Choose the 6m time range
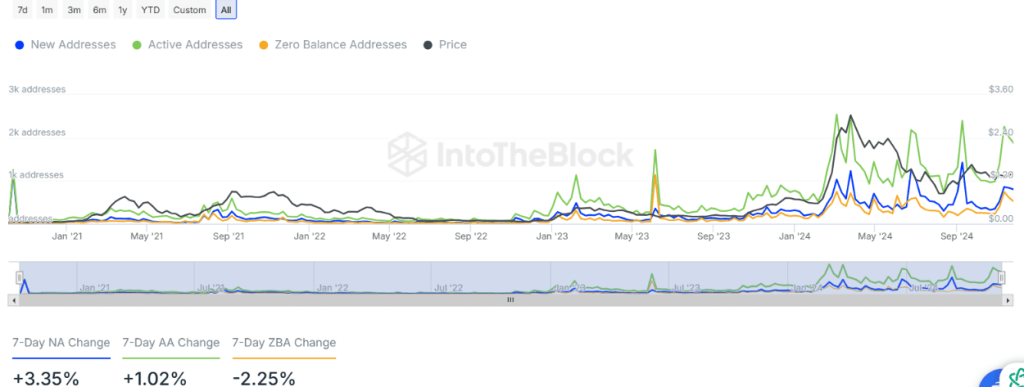Viewport: 1024px width, 387px height. [99, 10]
